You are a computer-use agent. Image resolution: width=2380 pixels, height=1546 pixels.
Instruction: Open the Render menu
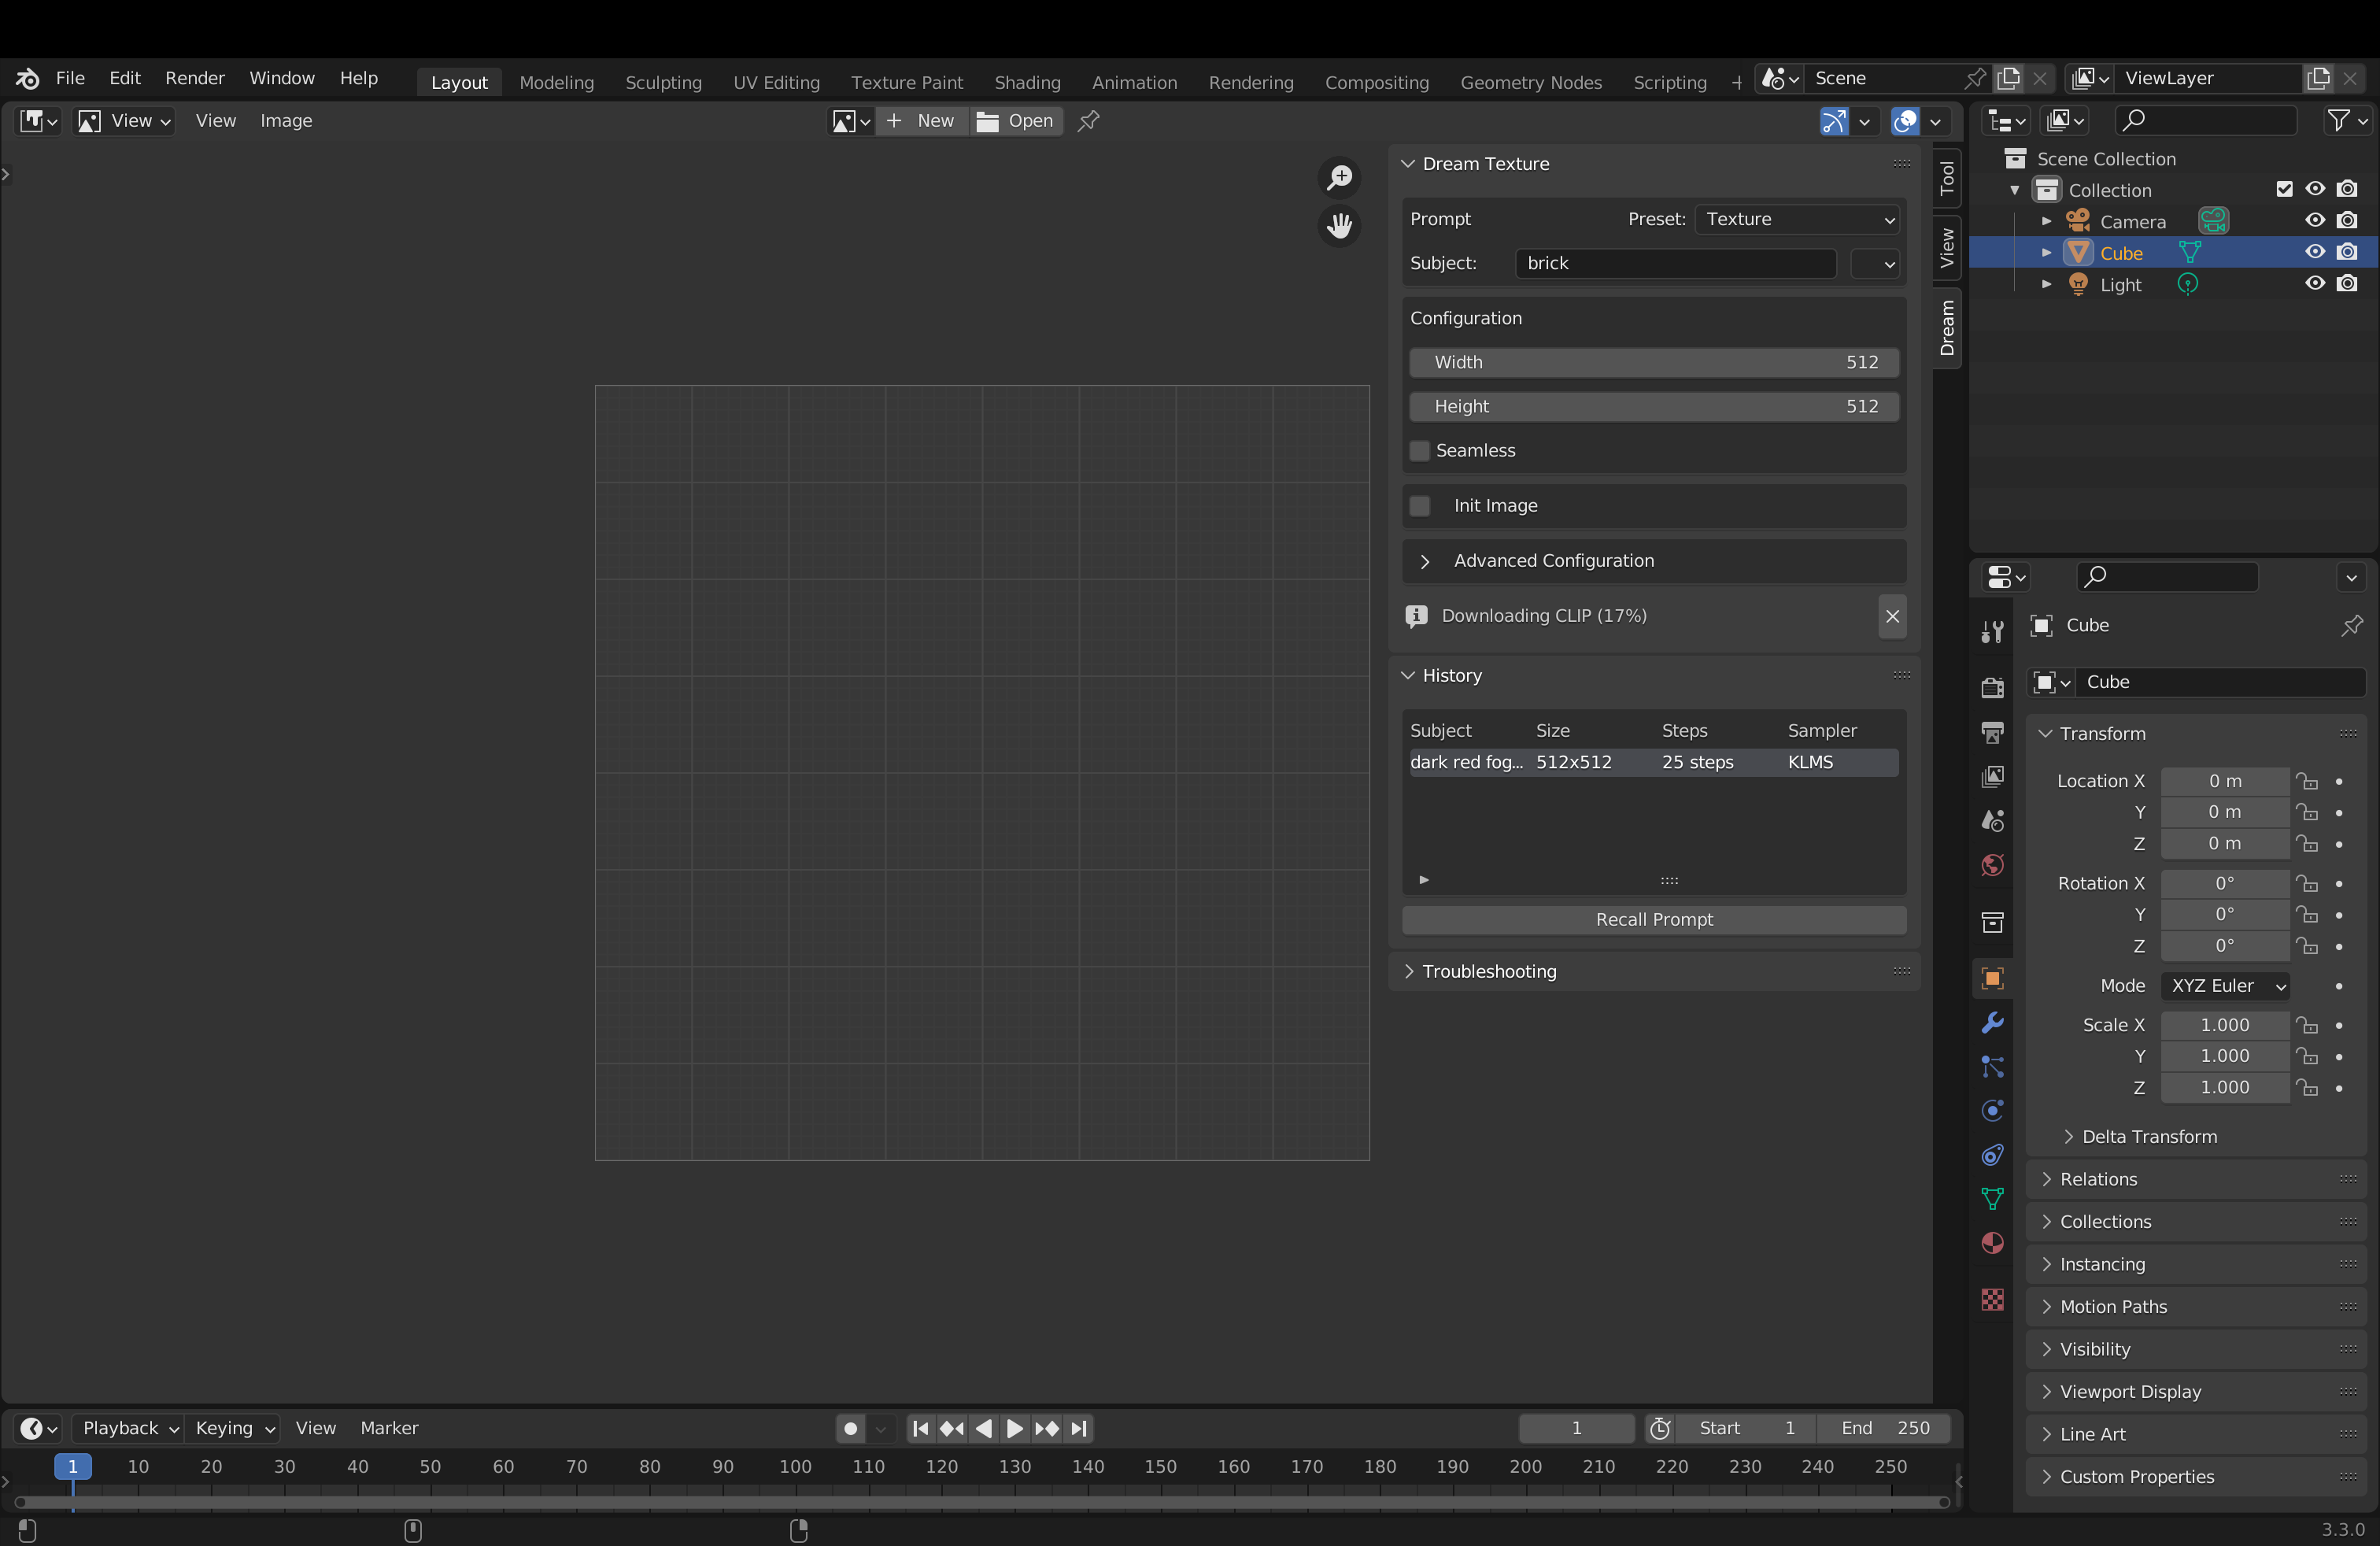195,78
